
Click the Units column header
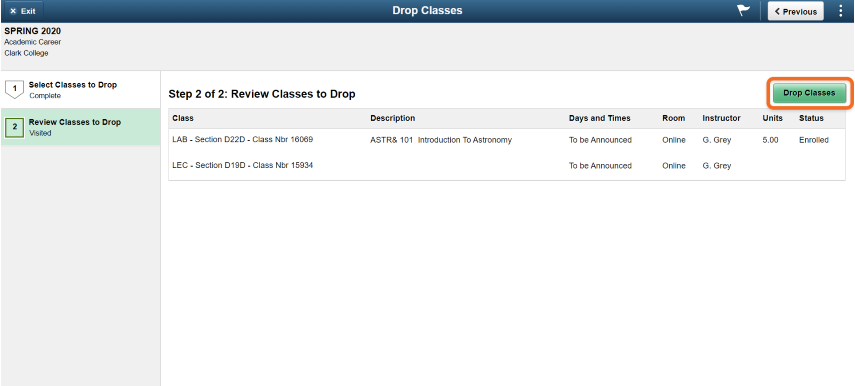pos(772,118)
